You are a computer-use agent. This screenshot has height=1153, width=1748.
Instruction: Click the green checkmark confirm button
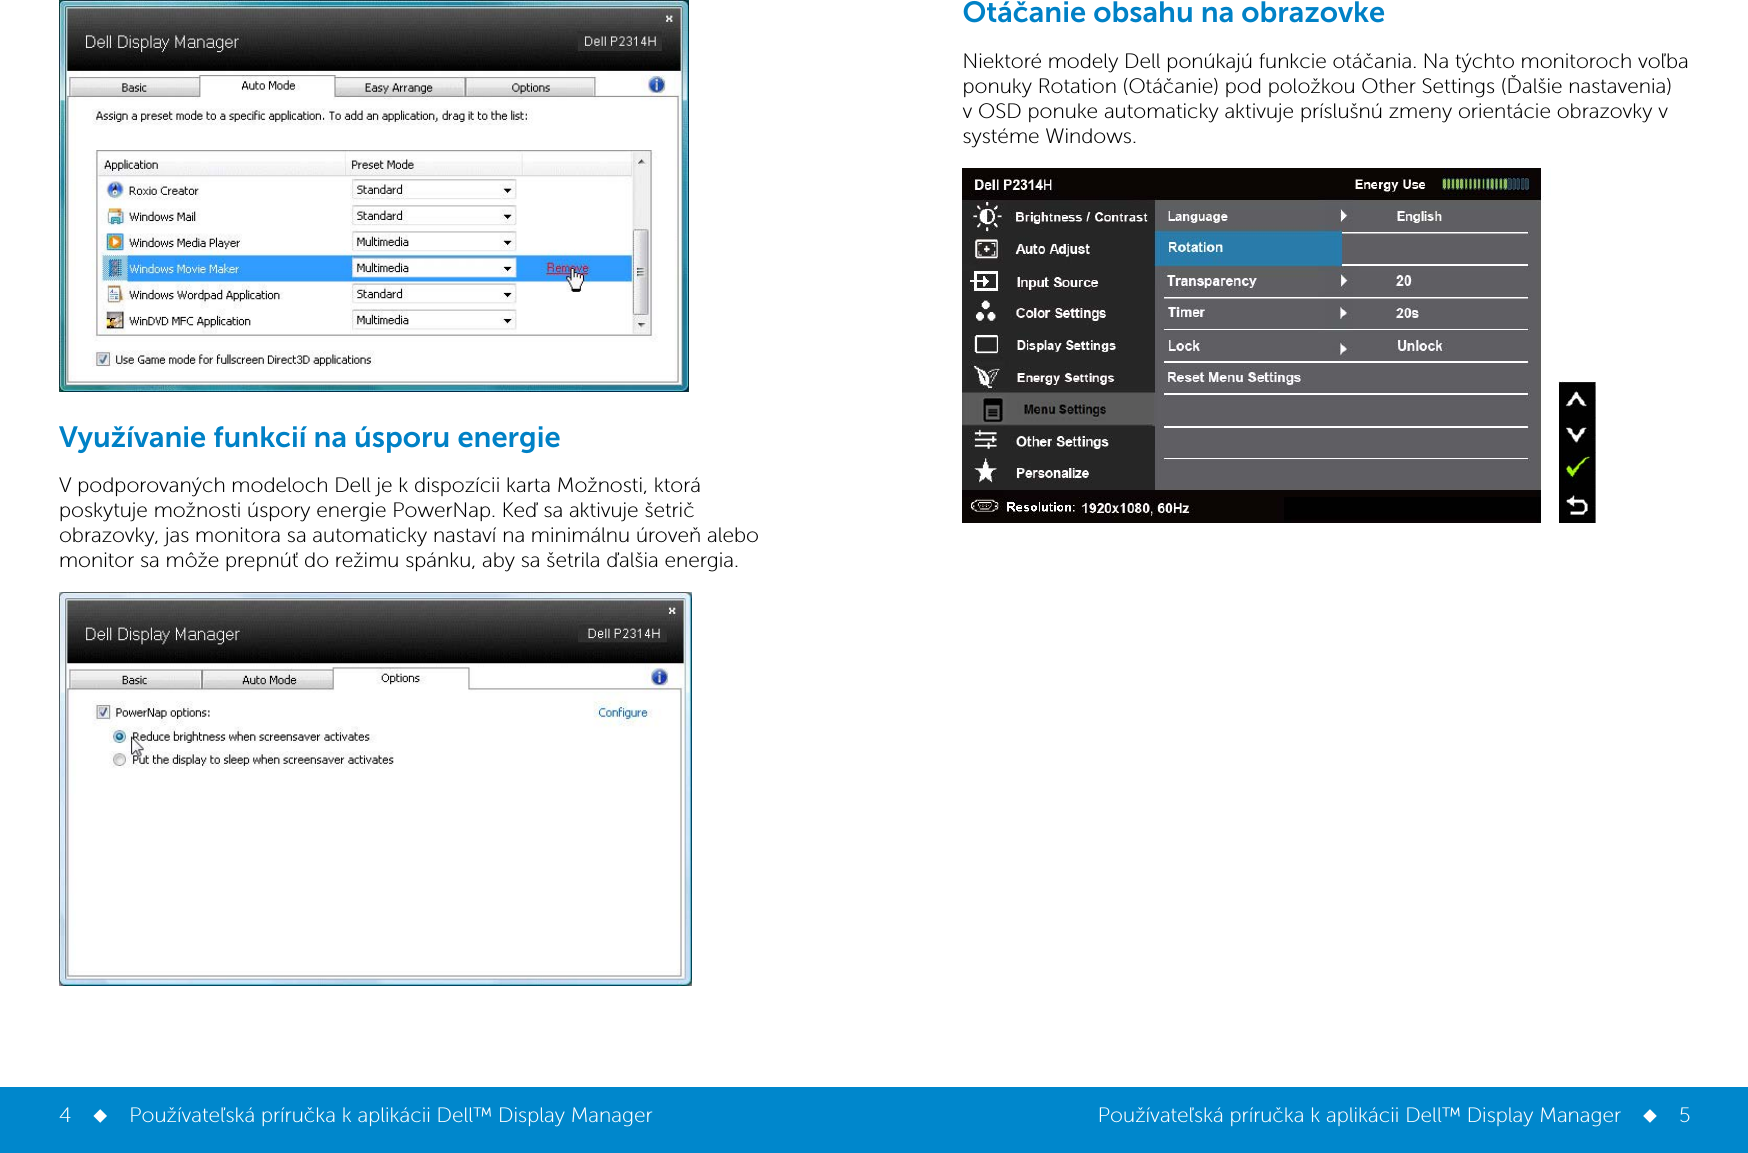(x=1577, y=467)
